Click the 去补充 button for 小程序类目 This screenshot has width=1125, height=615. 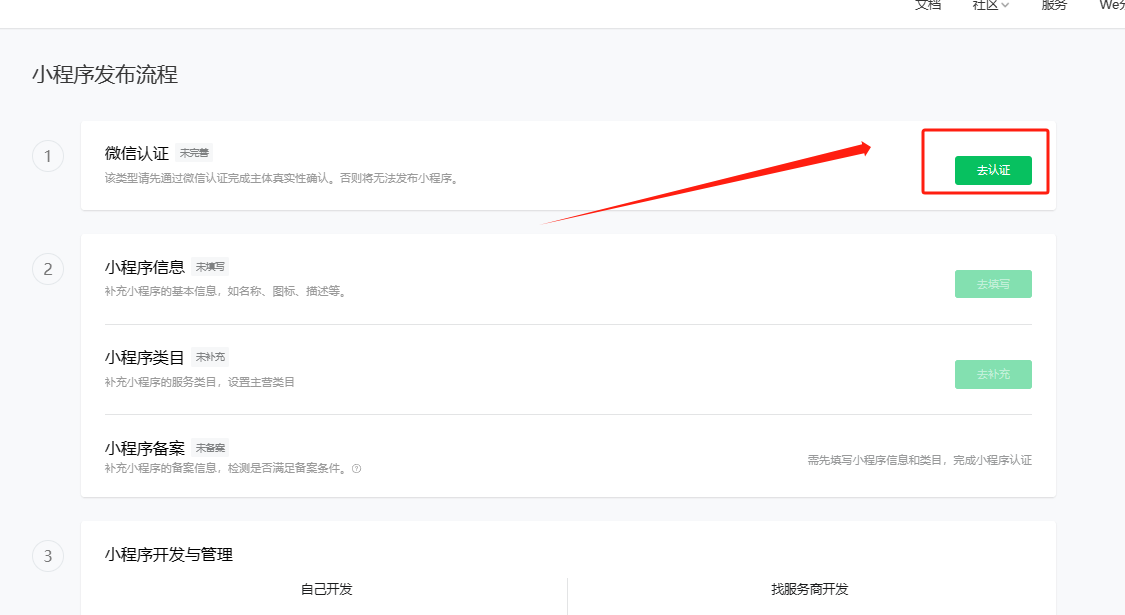(993, 374)
